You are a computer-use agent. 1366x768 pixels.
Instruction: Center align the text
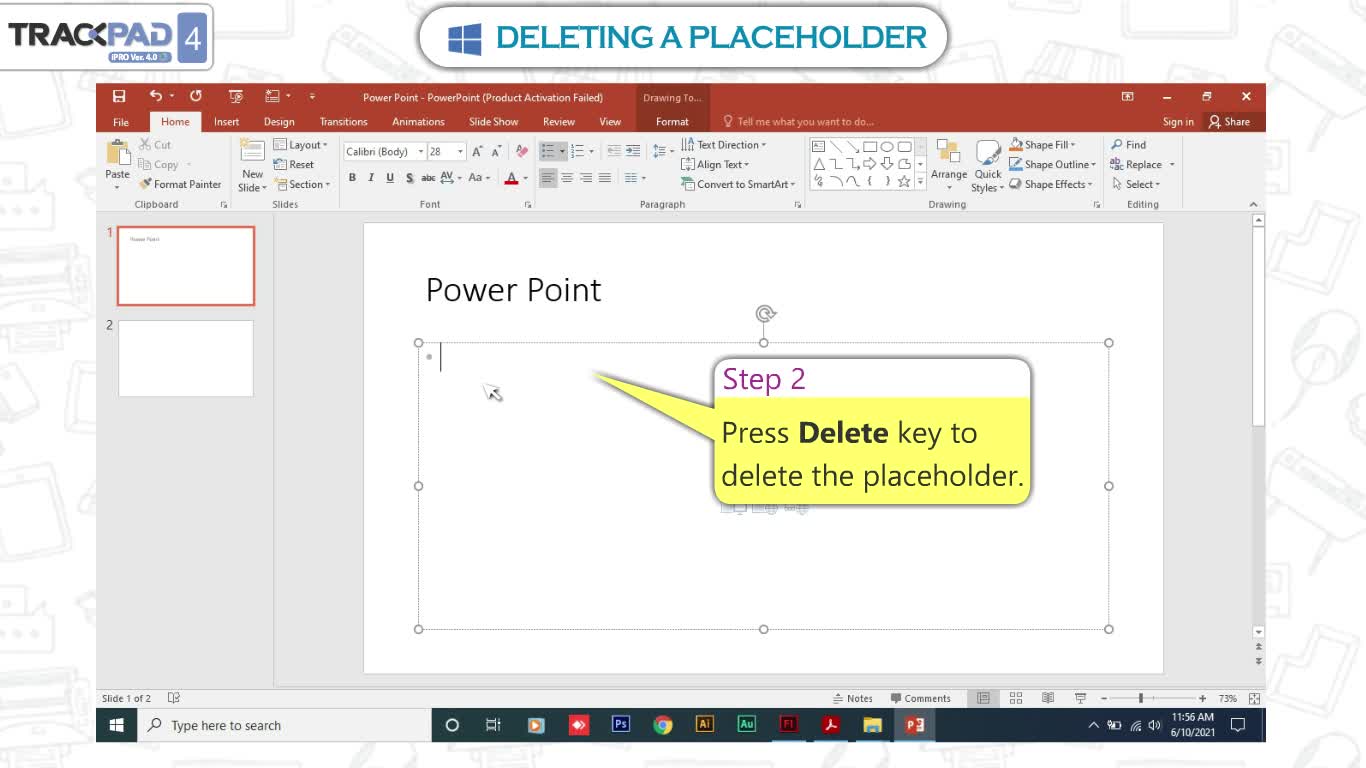(x=567, y=178)
